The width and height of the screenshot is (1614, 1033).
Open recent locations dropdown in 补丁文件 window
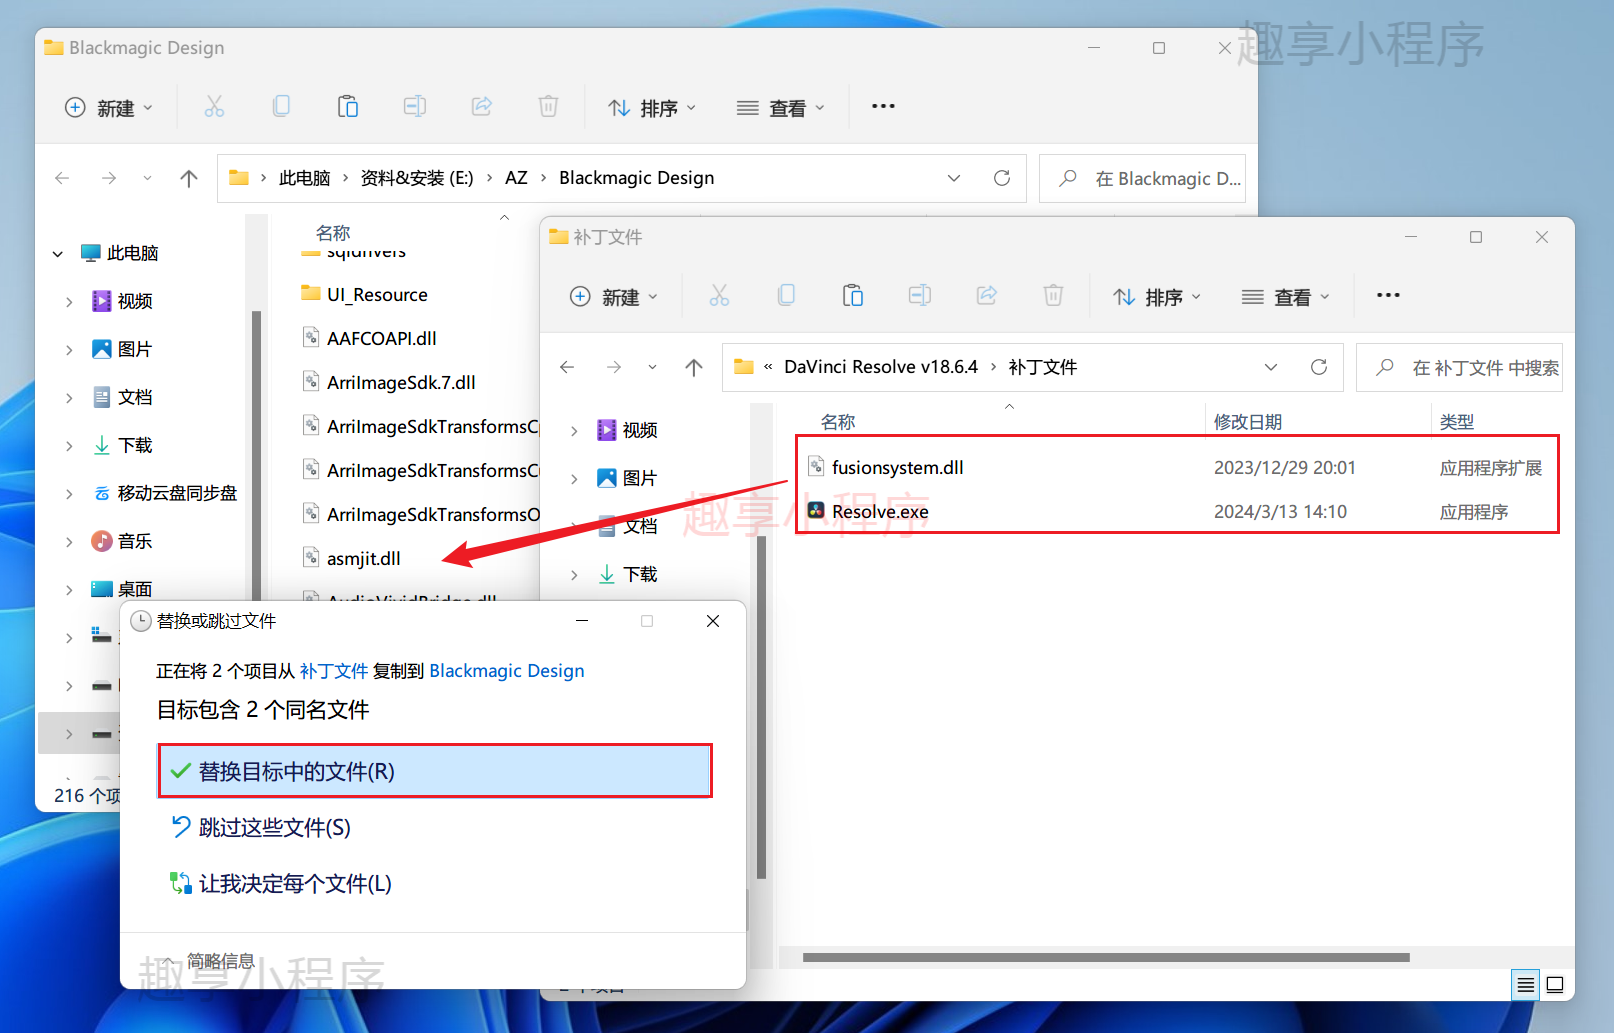(x=652, y=367)
